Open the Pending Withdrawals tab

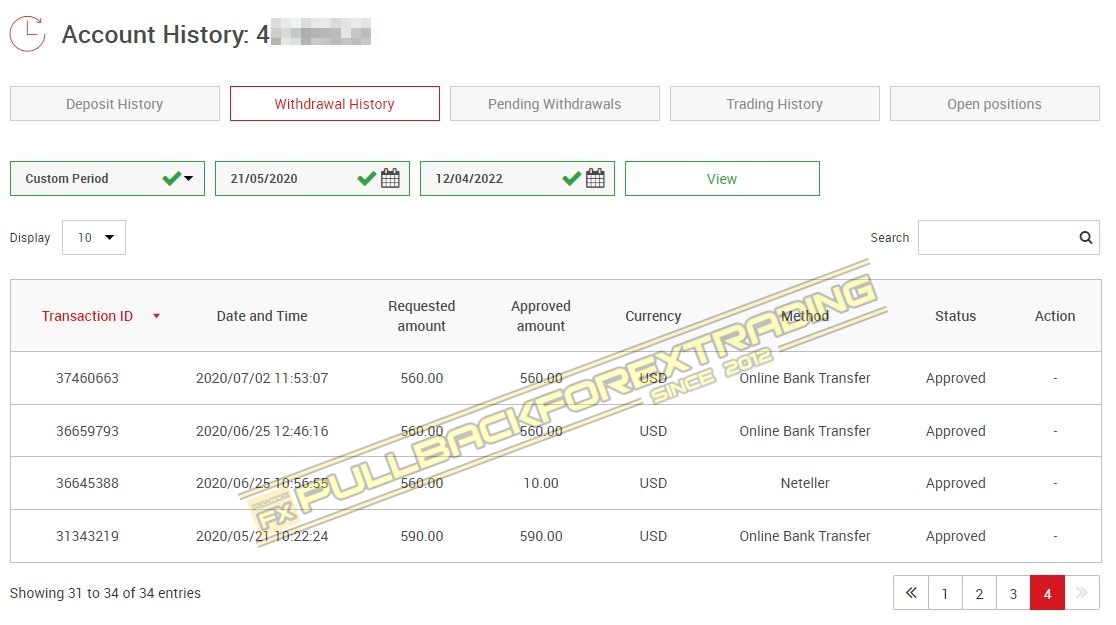click(554, 104)
